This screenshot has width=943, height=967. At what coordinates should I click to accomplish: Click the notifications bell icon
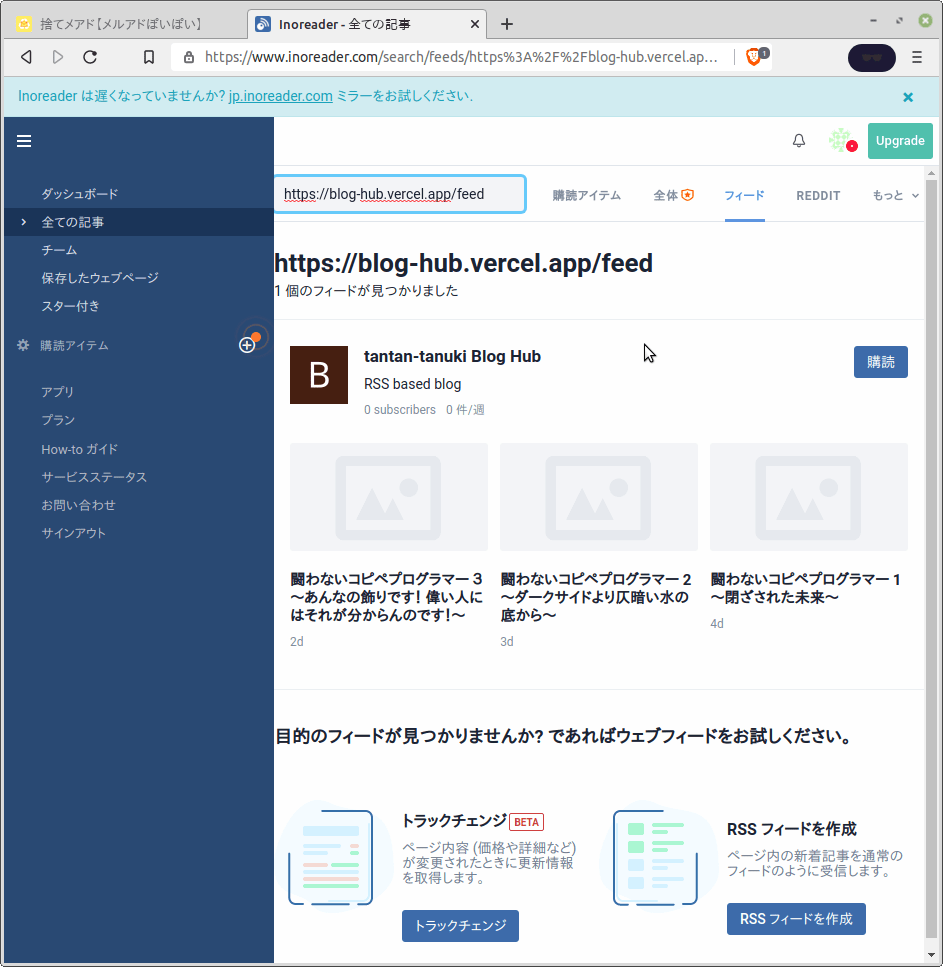coord(799,141)
